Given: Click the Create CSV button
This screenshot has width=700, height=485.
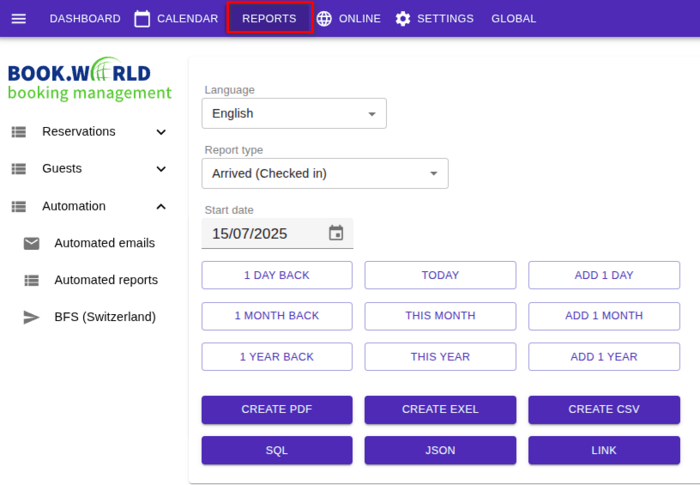Looking at the screenshot, I should click(x=604, y=410).
